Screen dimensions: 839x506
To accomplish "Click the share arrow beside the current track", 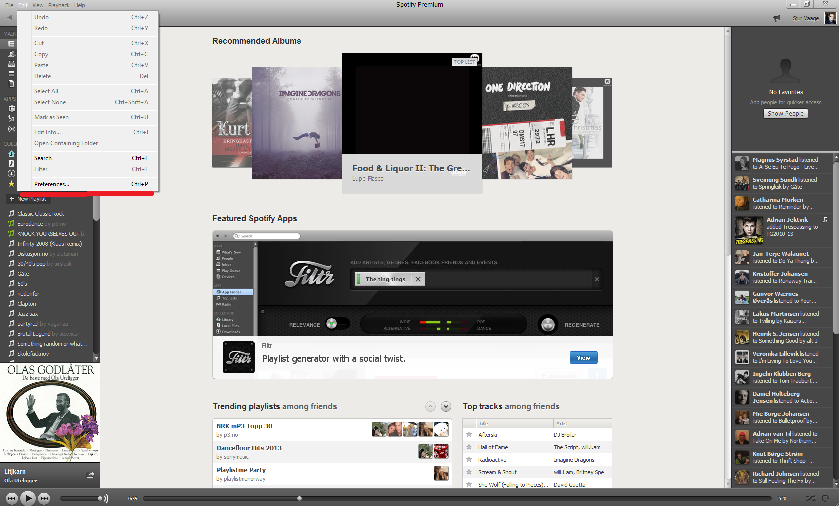I will pyautogui.click(x=90, y=474).
